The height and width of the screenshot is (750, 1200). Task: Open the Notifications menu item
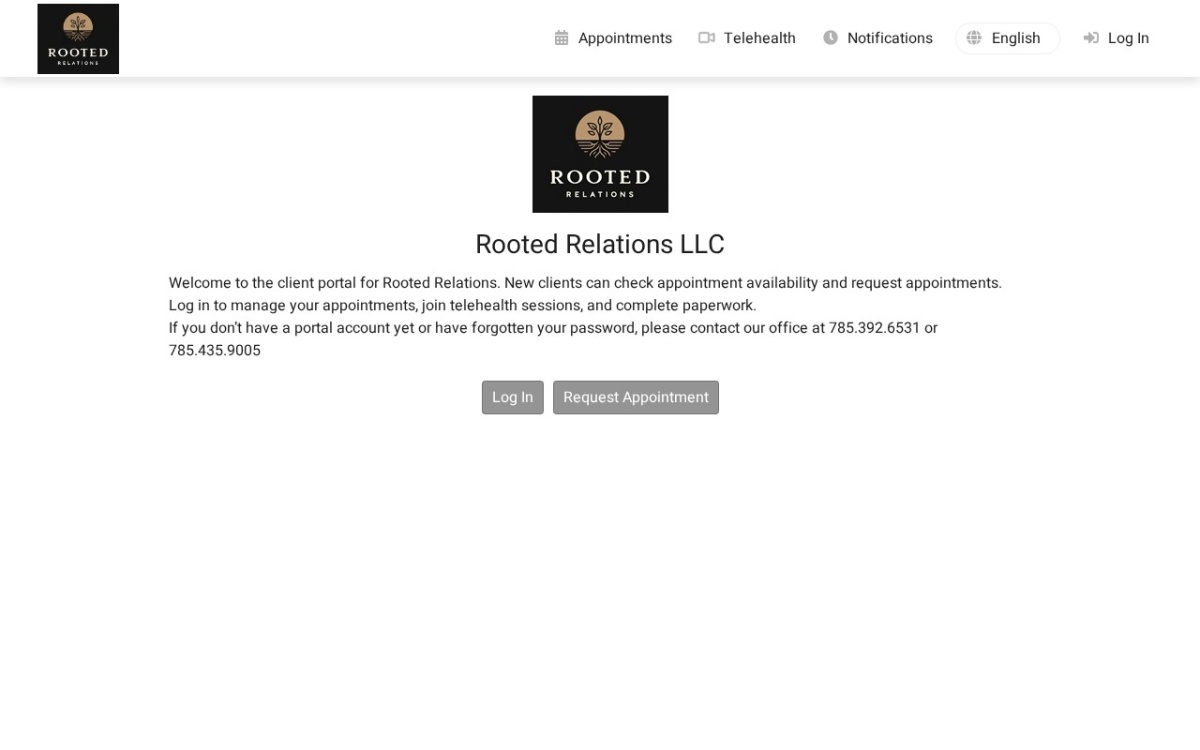coord(878,38)
